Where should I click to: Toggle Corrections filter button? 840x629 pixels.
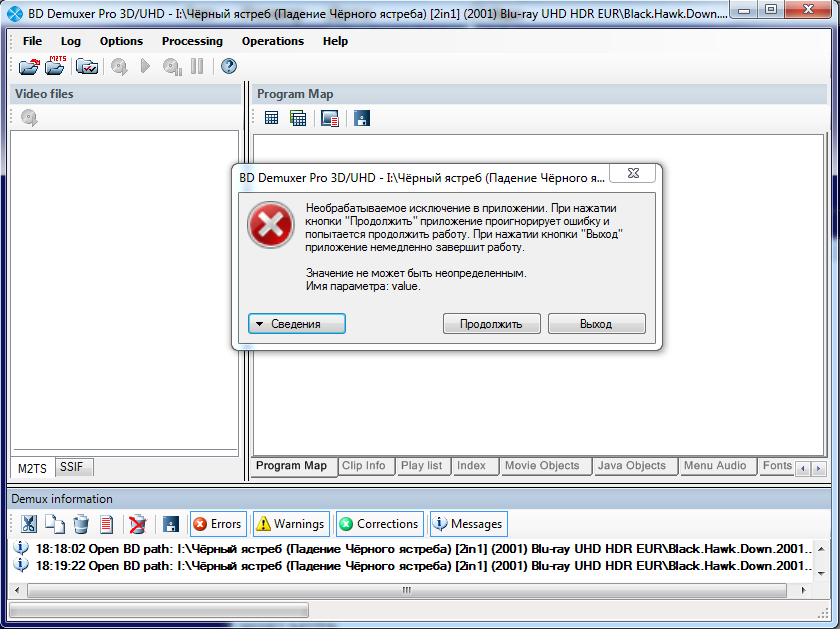[379, 523]
